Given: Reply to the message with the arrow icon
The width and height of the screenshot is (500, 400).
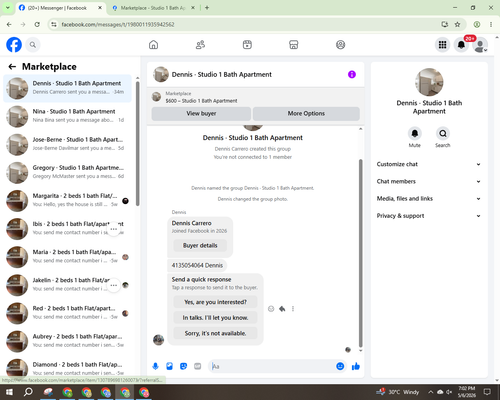Looking at the screenshot, I should [282, 309].
